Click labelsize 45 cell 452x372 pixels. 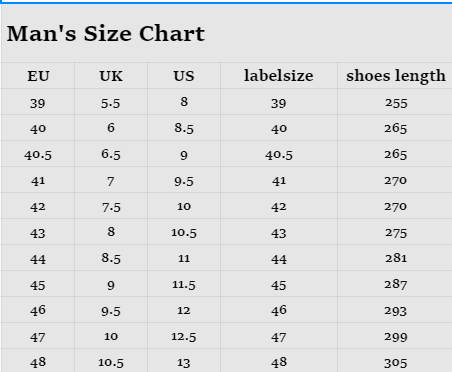279,284
